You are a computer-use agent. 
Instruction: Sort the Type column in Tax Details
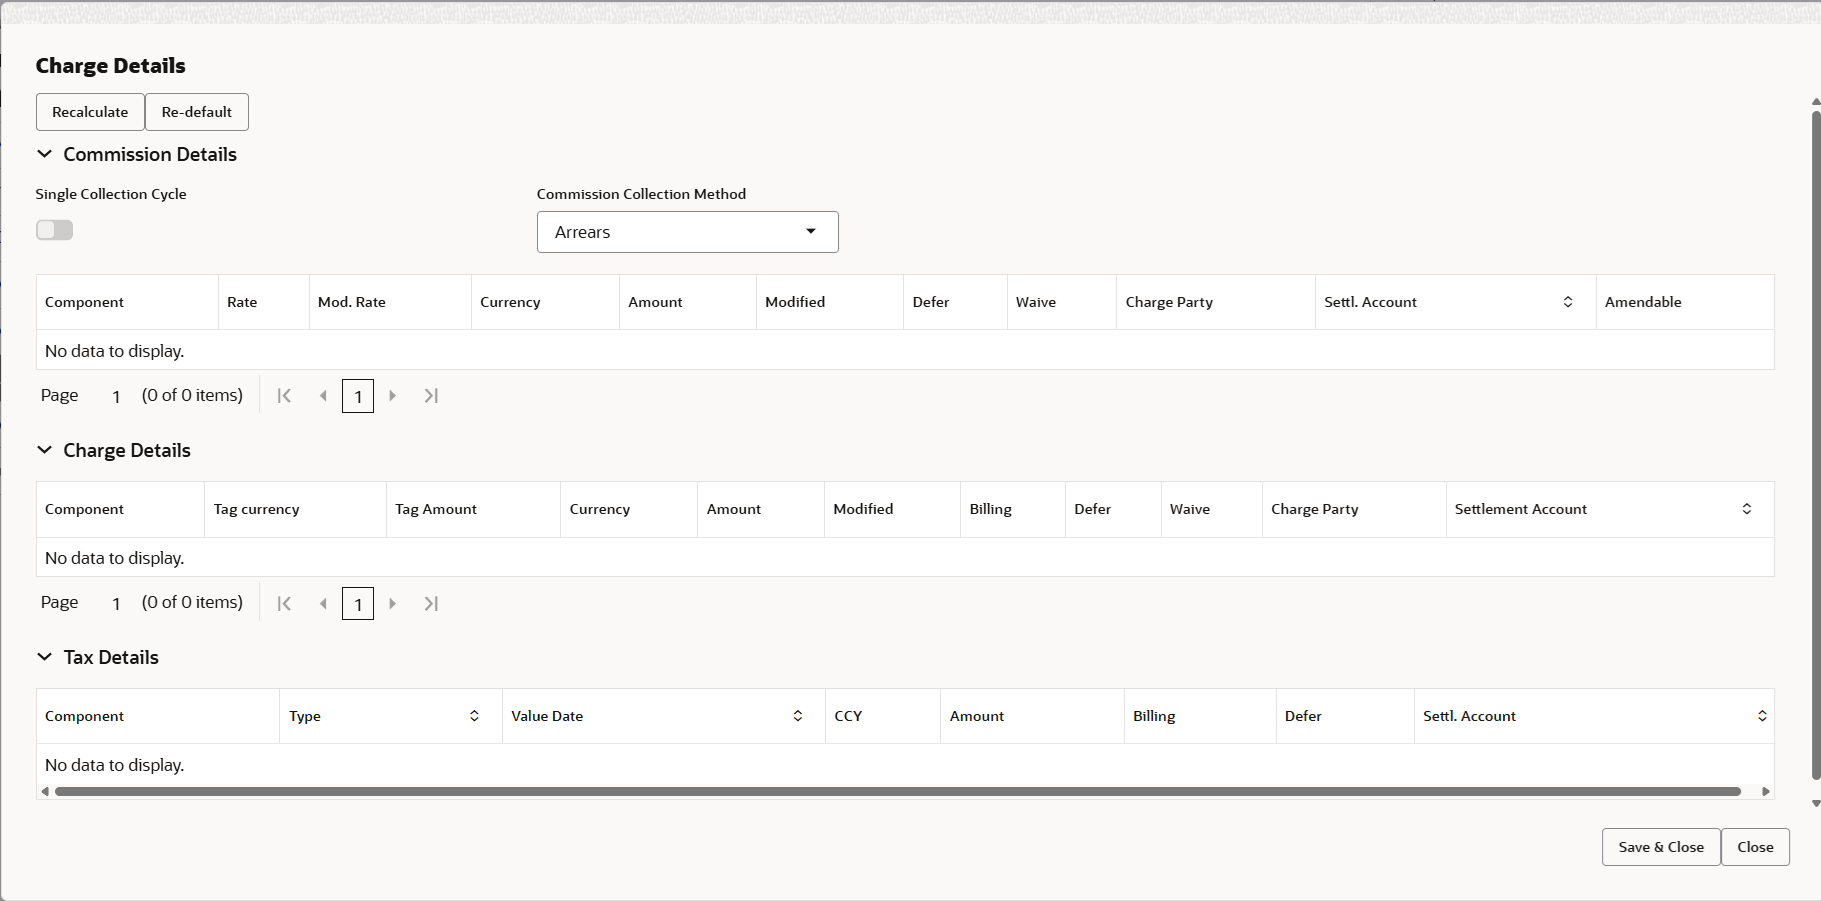pyautogui.click(x=474, y=715)
